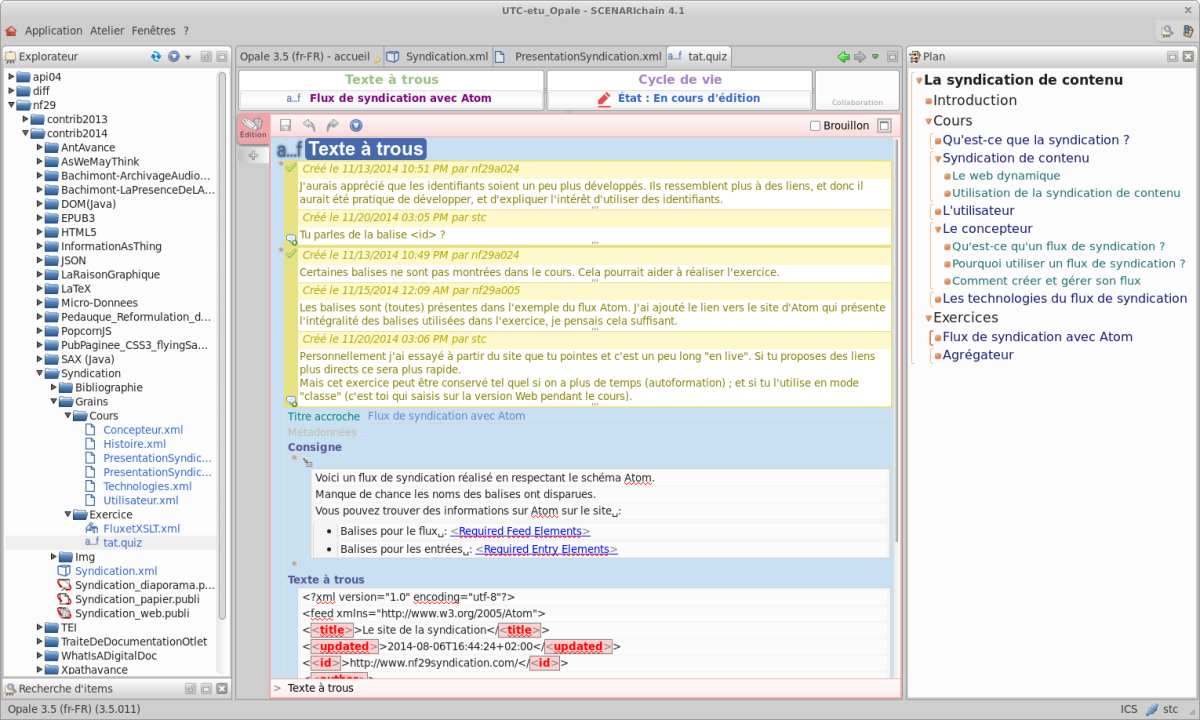Navigate back with the green left arrow
The width and height of the screenshot is (1200, 720).
coord(844,57)
